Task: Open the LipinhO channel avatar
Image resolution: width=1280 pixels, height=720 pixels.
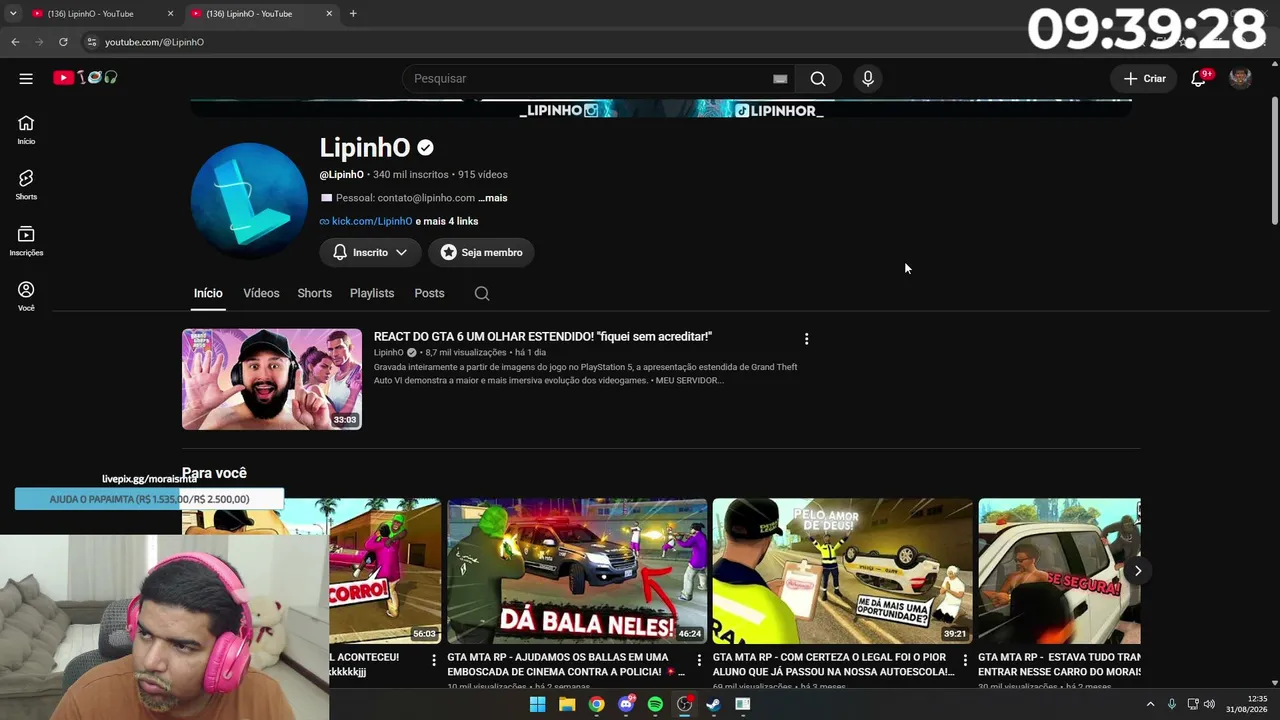Action: click(x=249, y=201)
